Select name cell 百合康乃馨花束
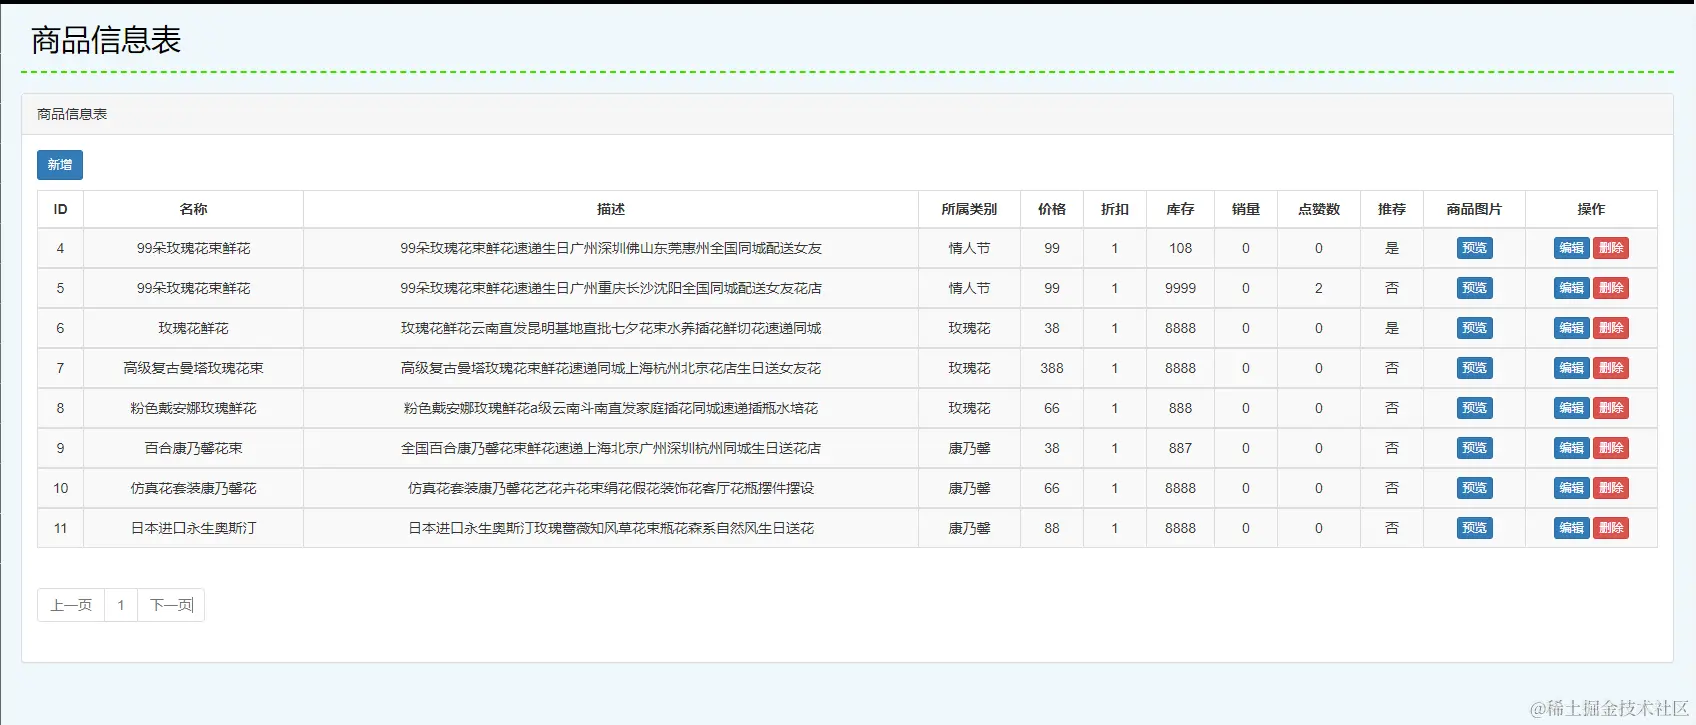The height and width of the screenshot is (725, 1696). click(x=193, y=448)
